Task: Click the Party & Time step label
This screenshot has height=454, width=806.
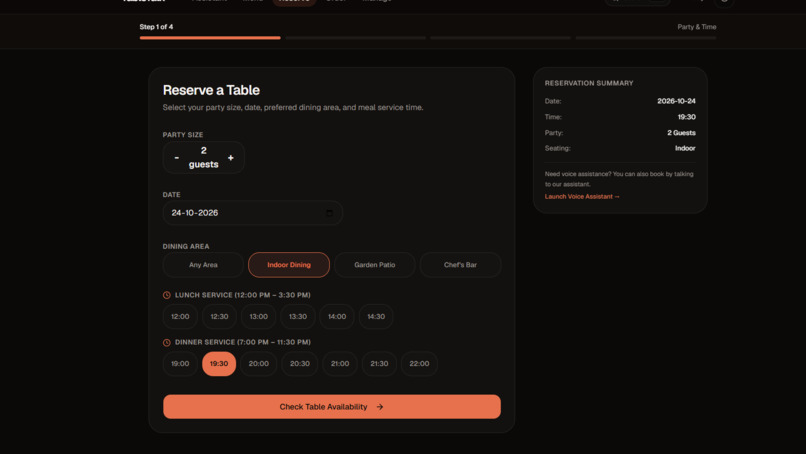Action: 697,27
